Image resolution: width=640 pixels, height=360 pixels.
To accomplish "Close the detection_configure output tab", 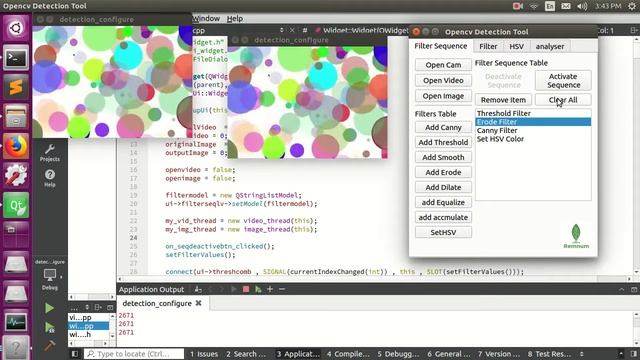I will click(x=198, y=303).
